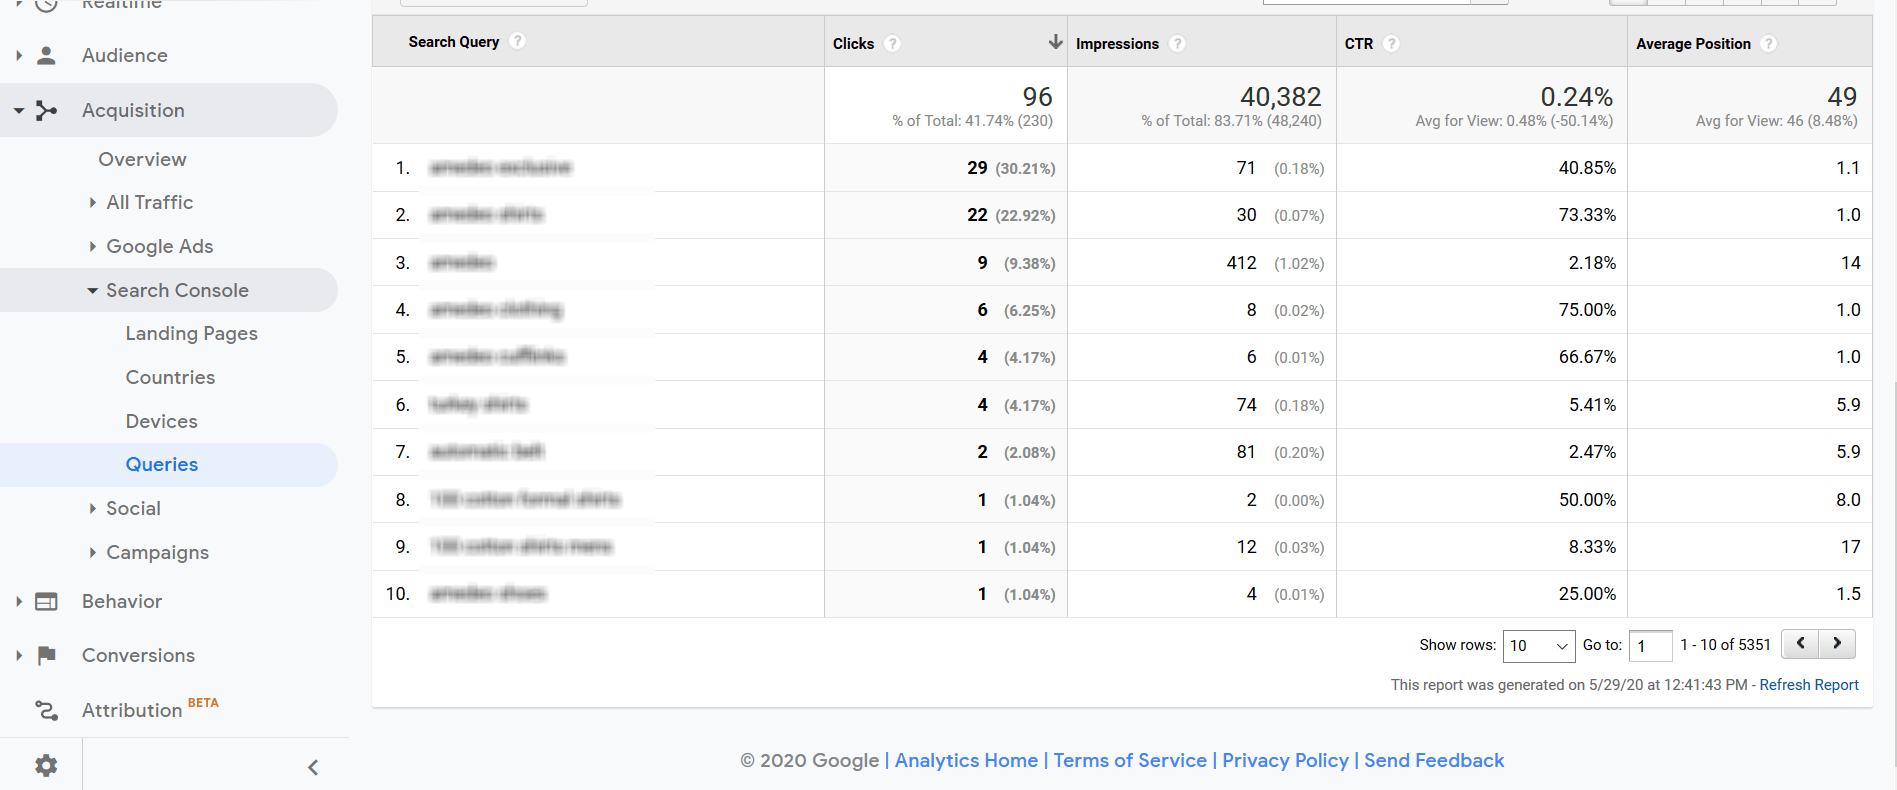Screen dimensions: 1897x790
Task: Click blurred query in row 10
Action: [488, 594]
